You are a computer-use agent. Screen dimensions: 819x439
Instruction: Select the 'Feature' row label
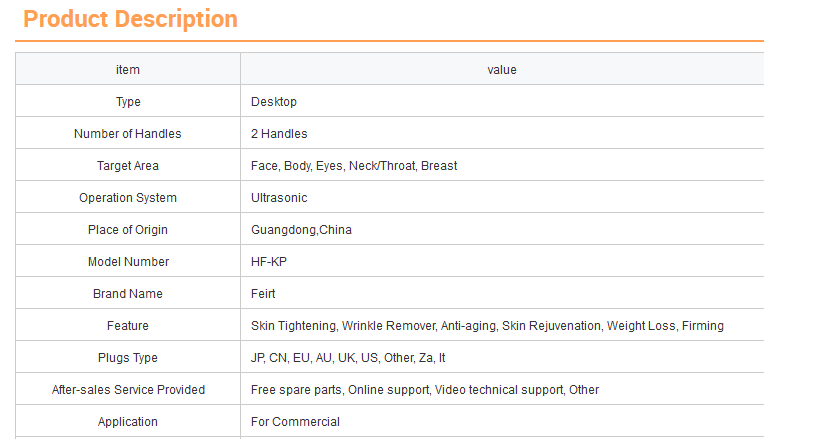point(128,326)
